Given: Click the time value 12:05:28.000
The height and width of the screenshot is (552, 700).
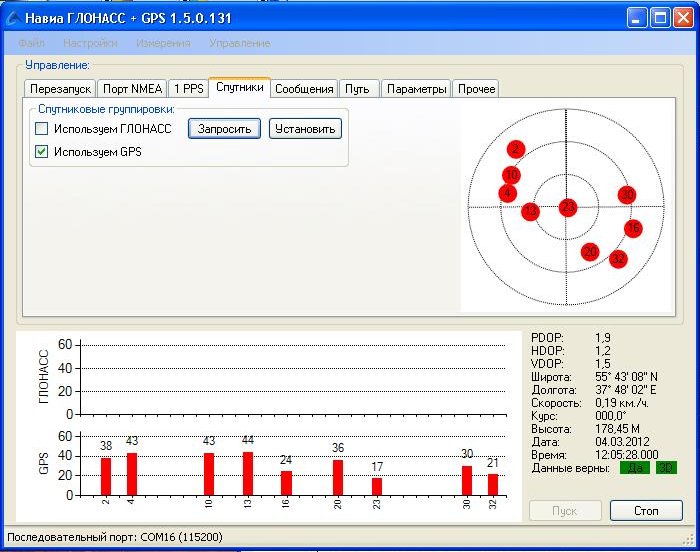Looking at the screenshot, I should pyautogui.click(x=626, y=455).
